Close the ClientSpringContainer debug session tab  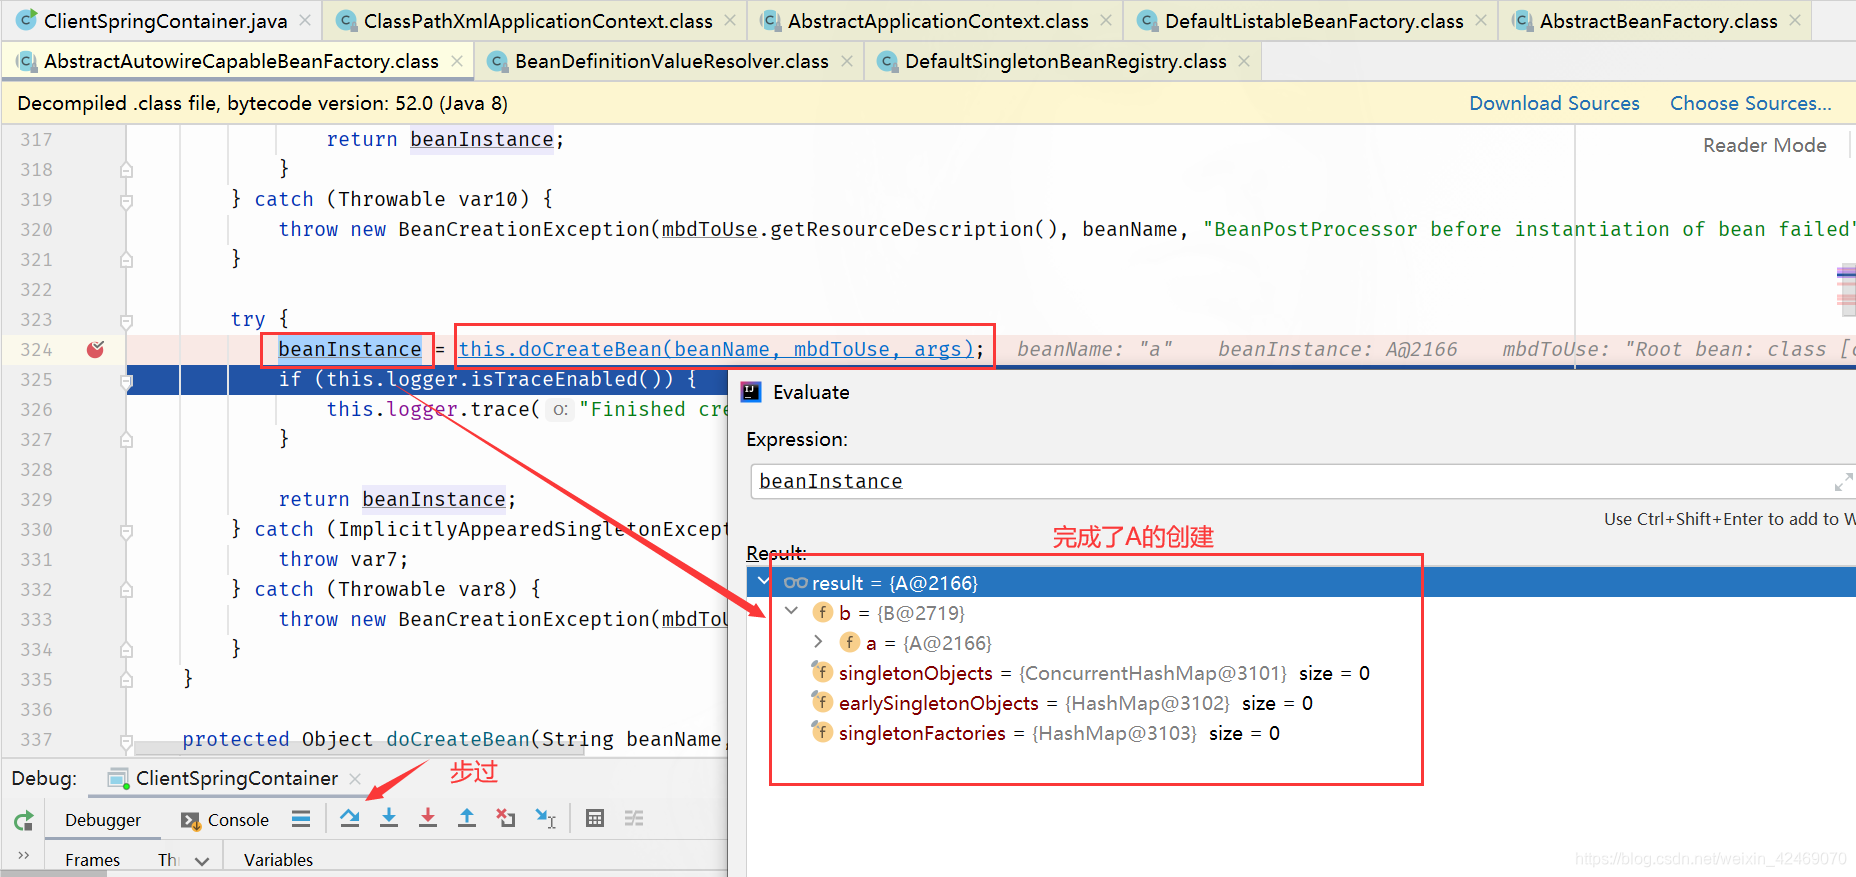pos(355,778)
